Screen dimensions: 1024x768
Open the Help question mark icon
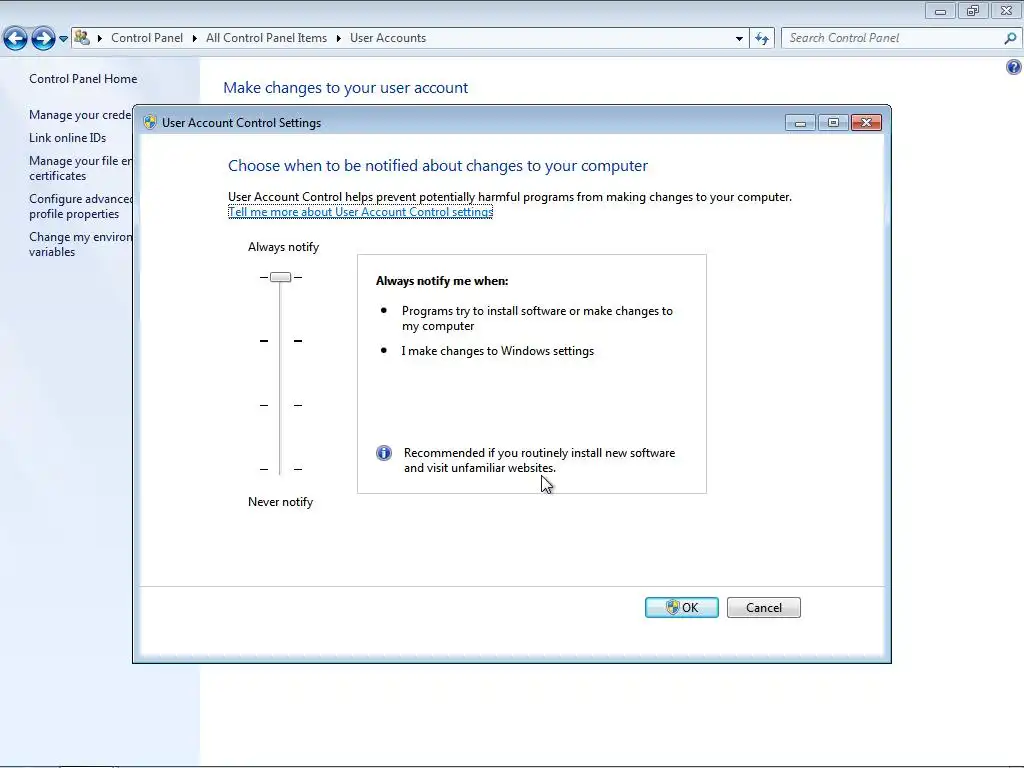(x=1014, y=67)
